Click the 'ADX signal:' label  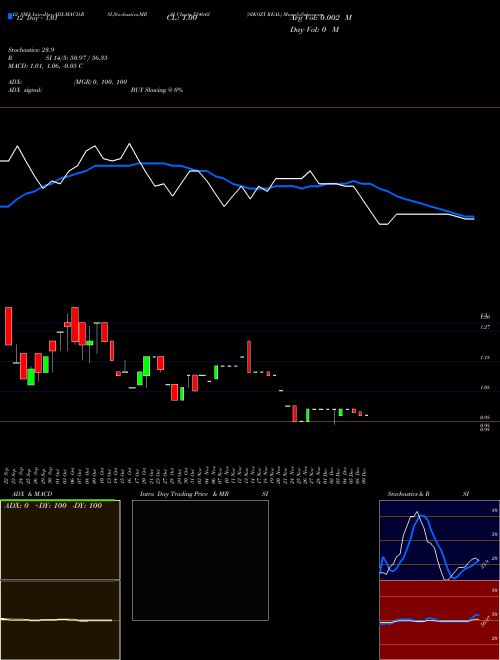(24, 90)
